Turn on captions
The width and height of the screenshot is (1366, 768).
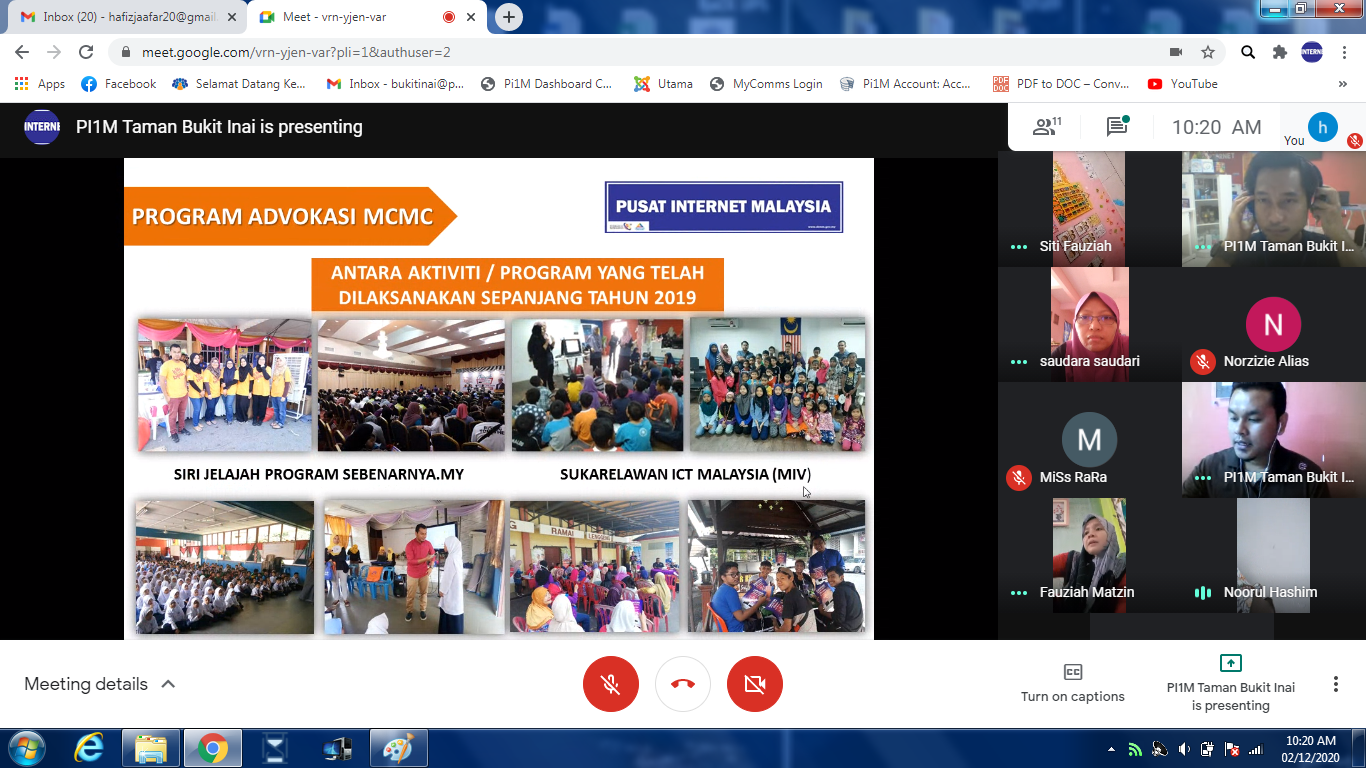(1072, 683)
